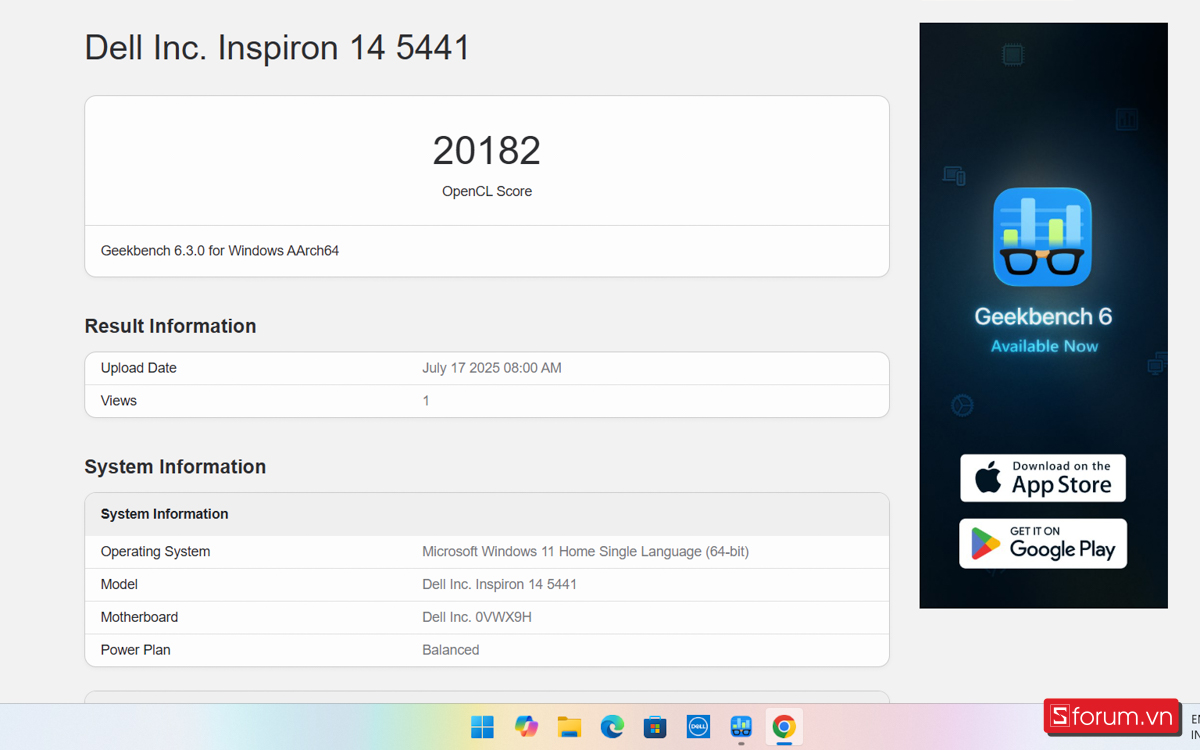The image size is (1200, 750).
Task: Click the Views count value '1'
Action: click(426, 401)
